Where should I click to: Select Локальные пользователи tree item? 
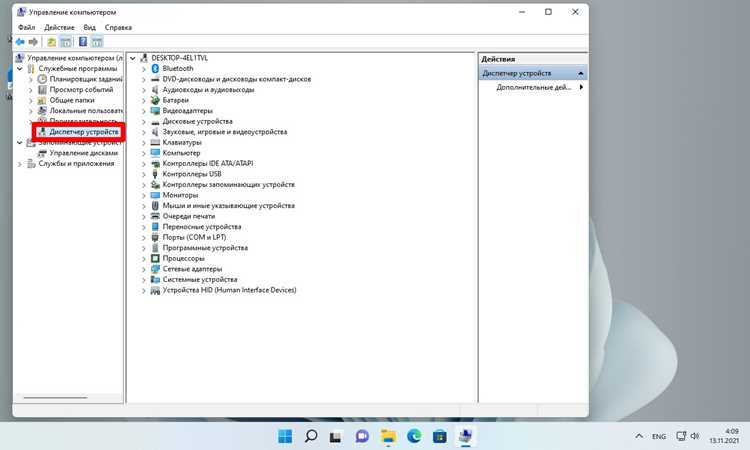pyautogui.click(x=86, y=110)
